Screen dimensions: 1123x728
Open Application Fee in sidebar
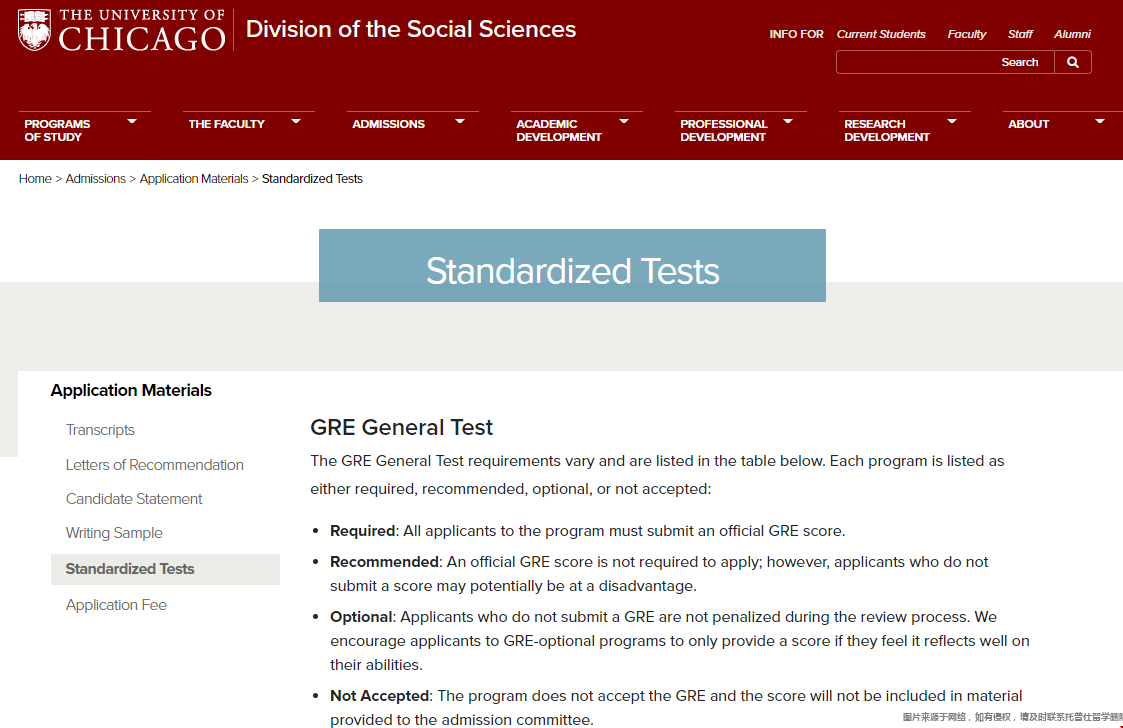[x=116, y=605]
